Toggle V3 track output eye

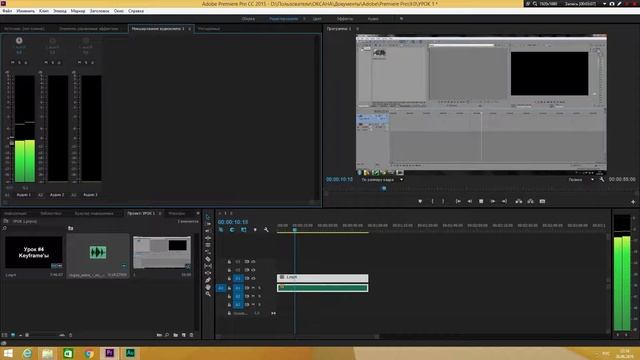253,262
